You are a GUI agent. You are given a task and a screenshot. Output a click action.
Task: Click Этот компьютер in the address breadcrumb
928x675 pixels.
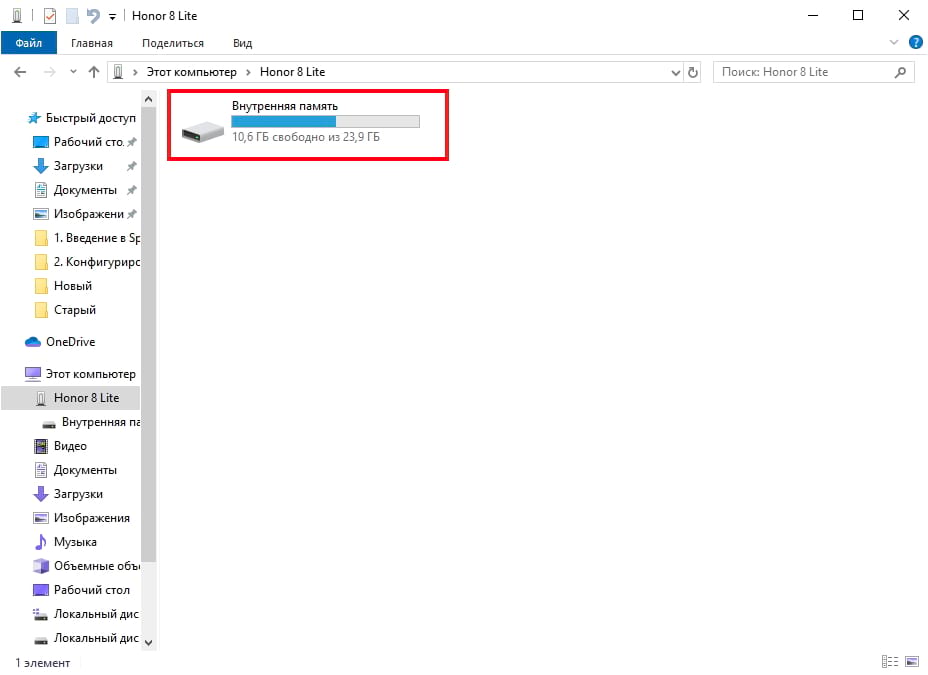[191, 72]
